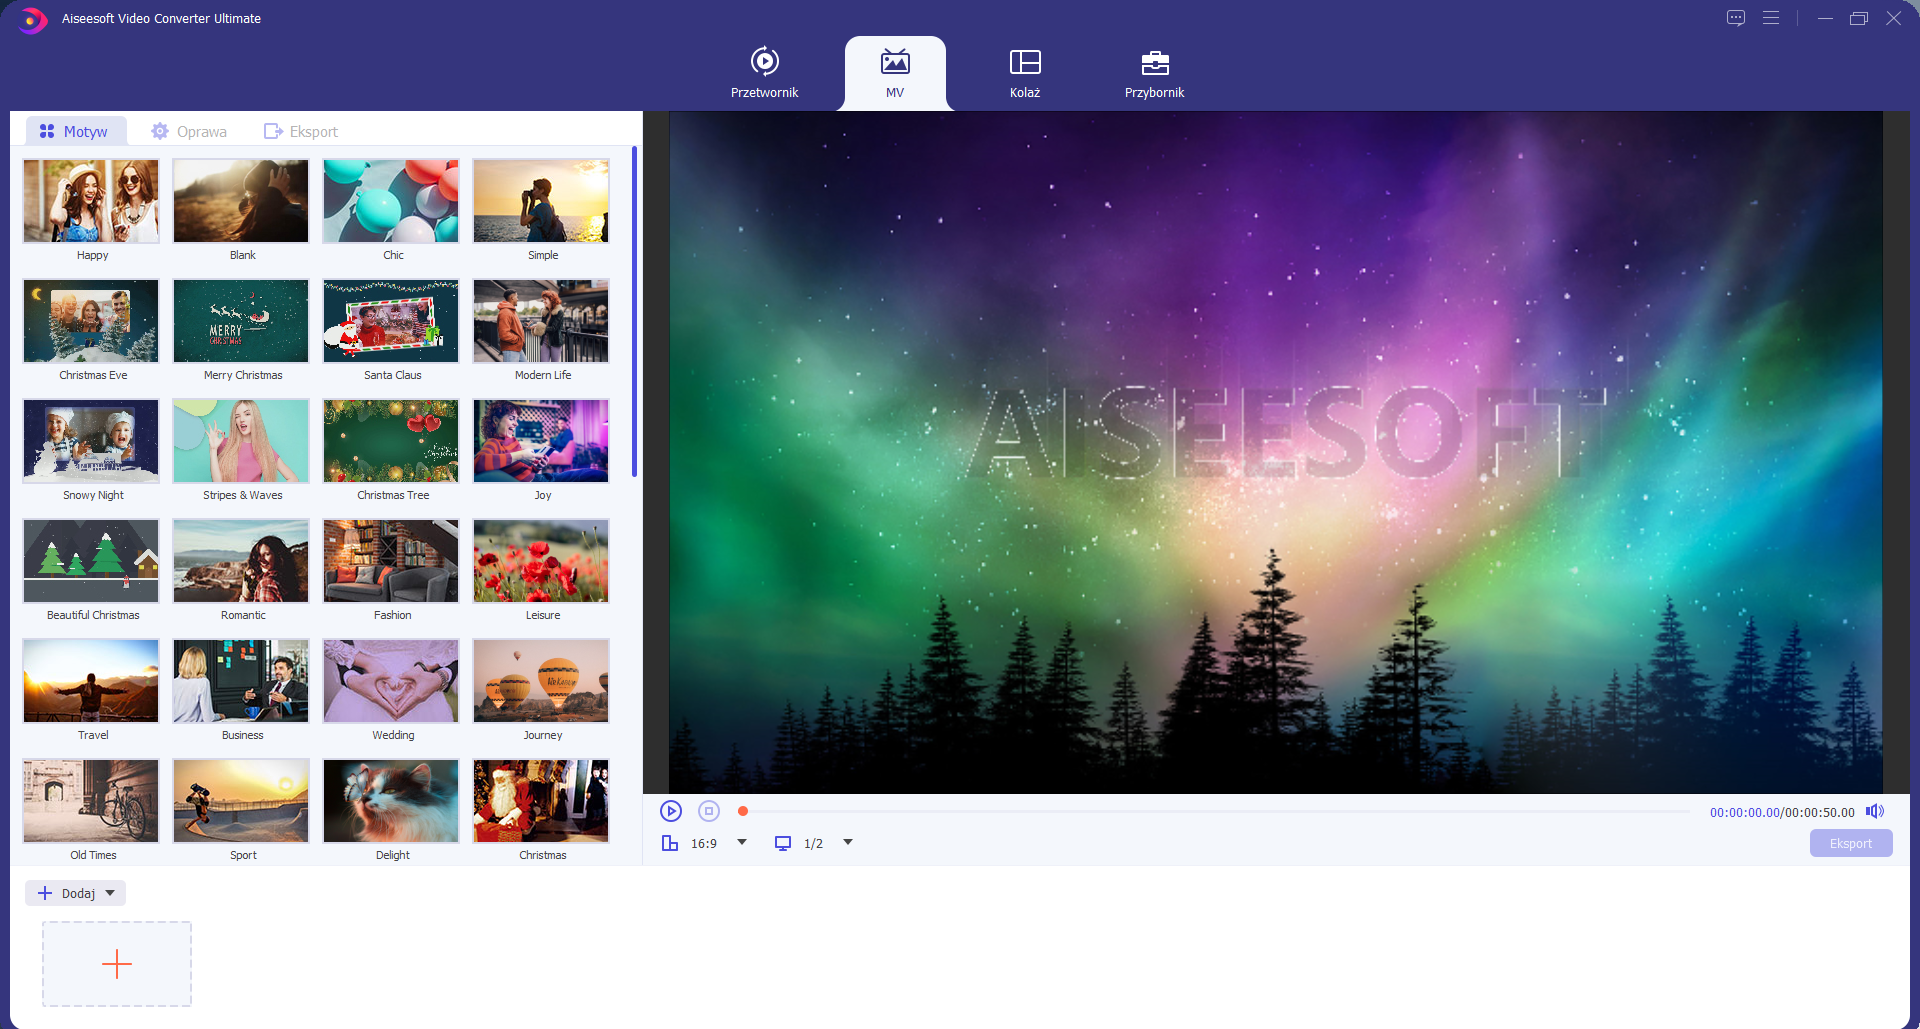Viewport: 1920px width, 1029px height.
Task: Select the Christmas Eve theme thumbnail
Action: click(x=91, y=321)
